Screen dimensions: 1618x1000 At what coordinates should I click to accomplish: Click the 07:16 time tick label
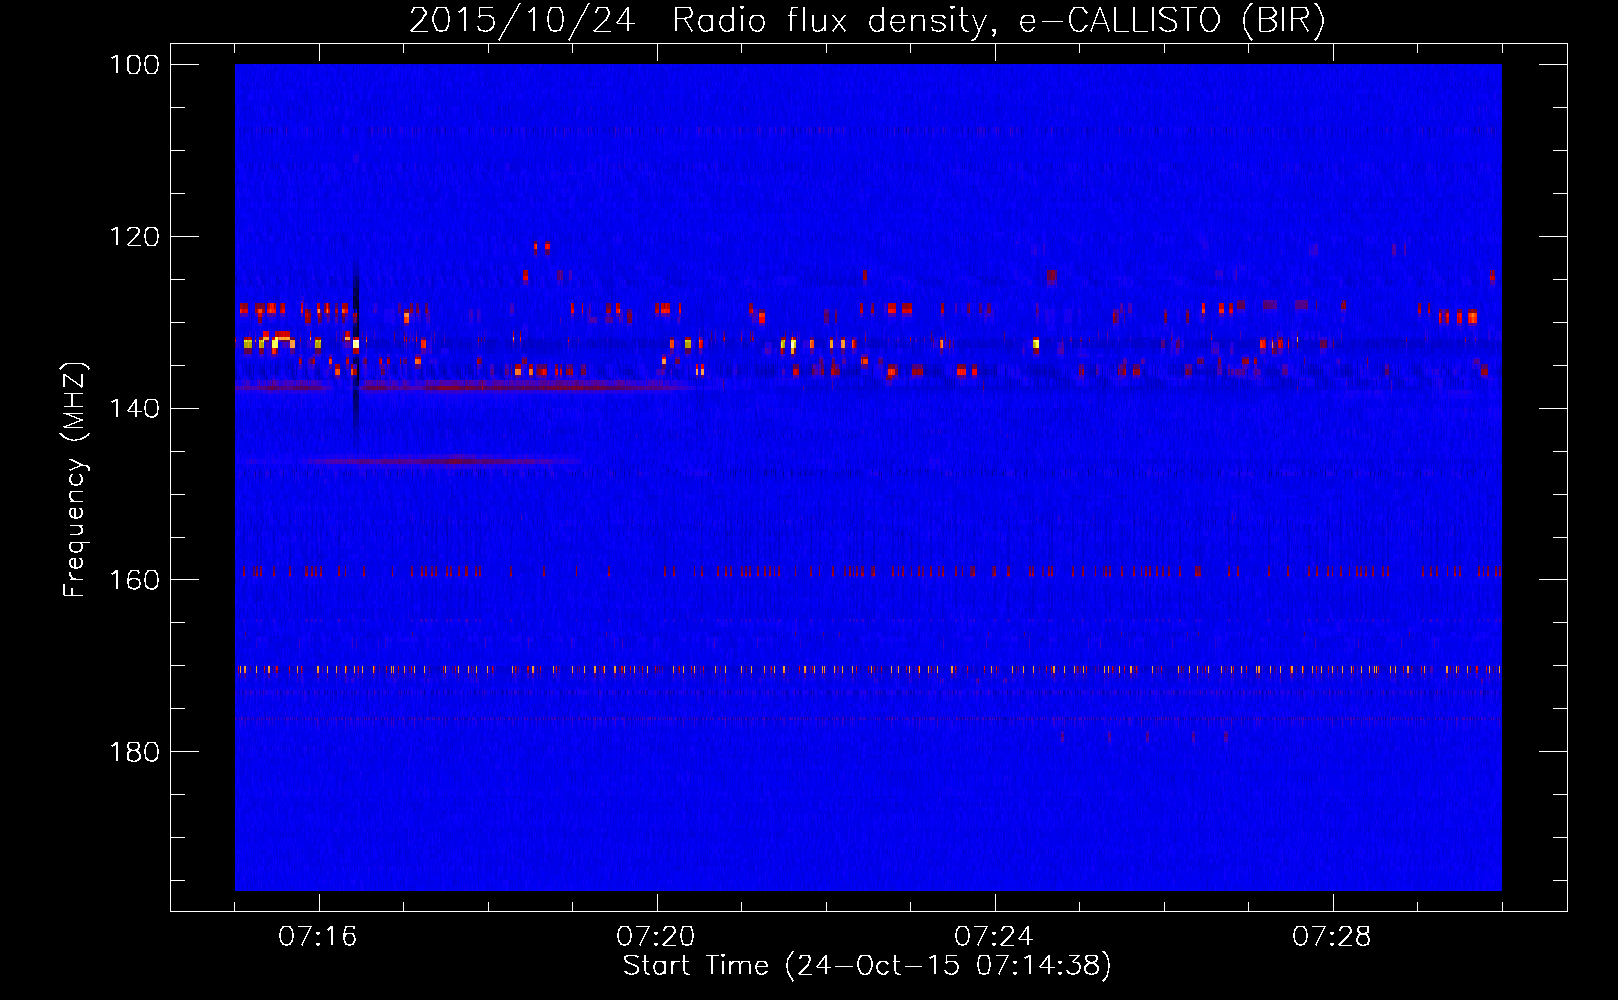318,937
